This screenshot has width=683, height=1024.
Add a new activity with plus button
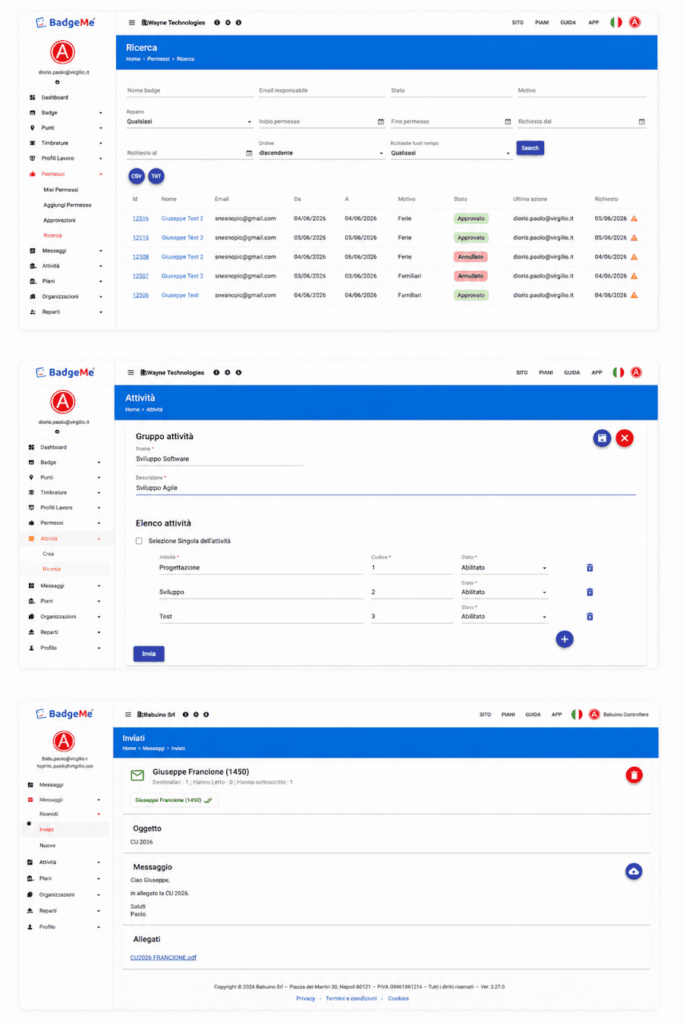pos(565,639)
